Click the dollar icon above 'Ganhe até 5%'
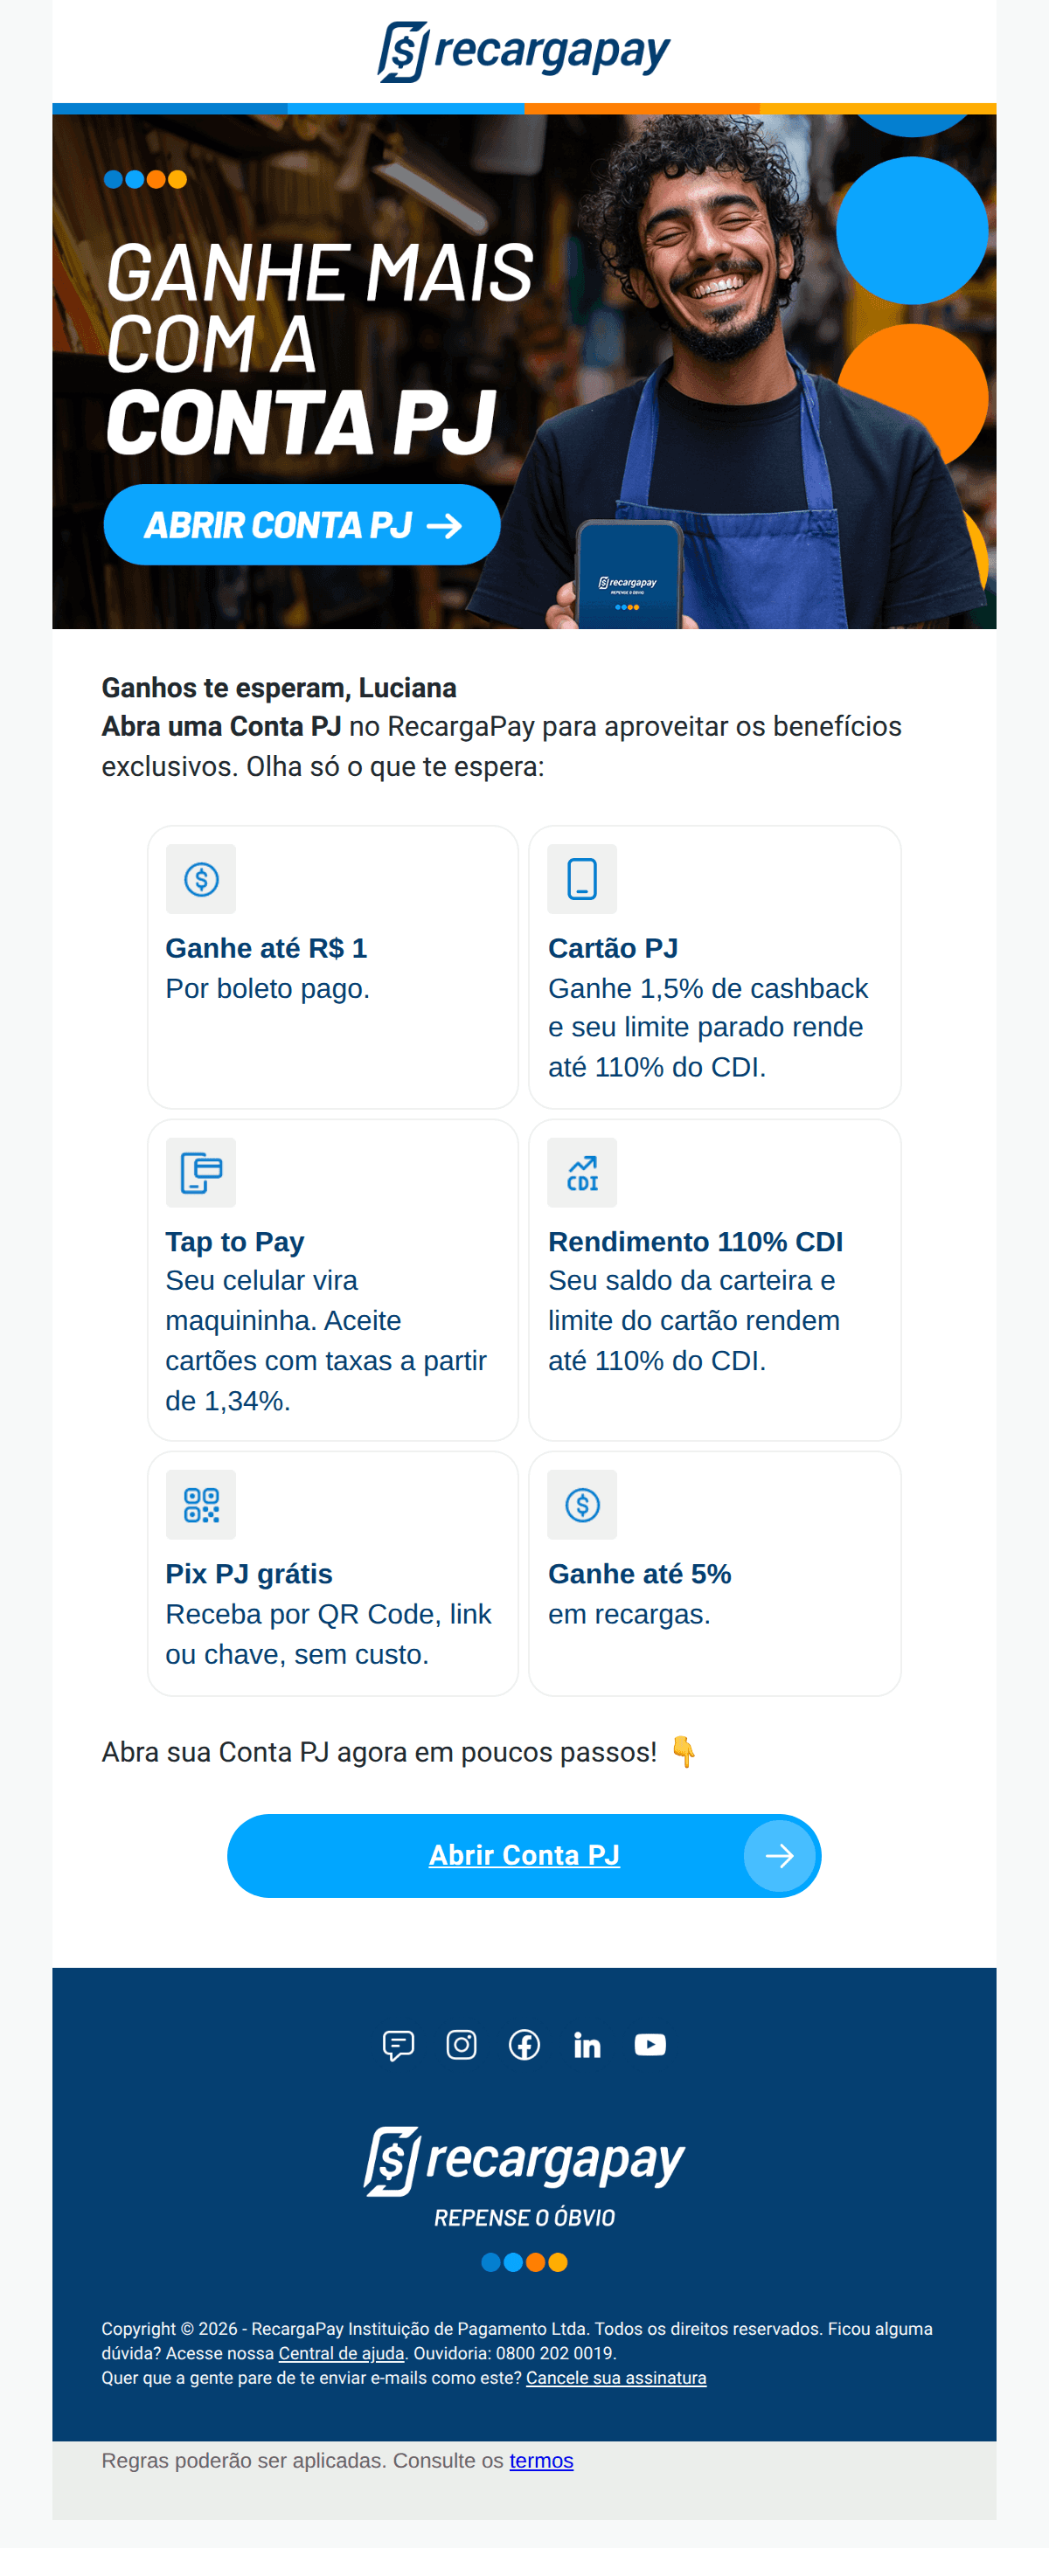This screenshot has width=1049, height=2576. (582, 1505)
